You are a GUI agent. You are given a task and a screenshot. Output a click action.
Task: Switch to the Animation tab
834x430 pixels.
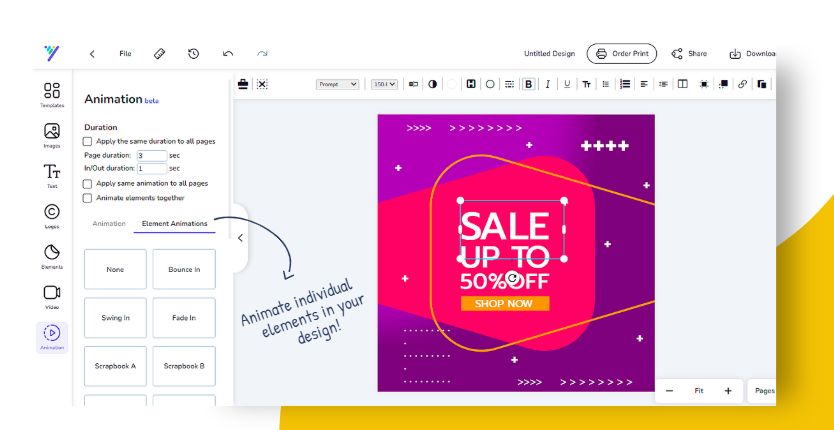[x=109, y=224]
